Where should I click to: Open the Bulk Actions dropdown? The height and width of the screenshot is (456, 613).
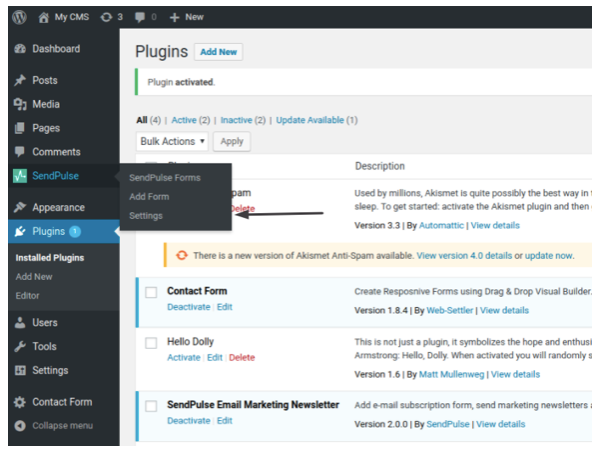click(x=172, y=141)
